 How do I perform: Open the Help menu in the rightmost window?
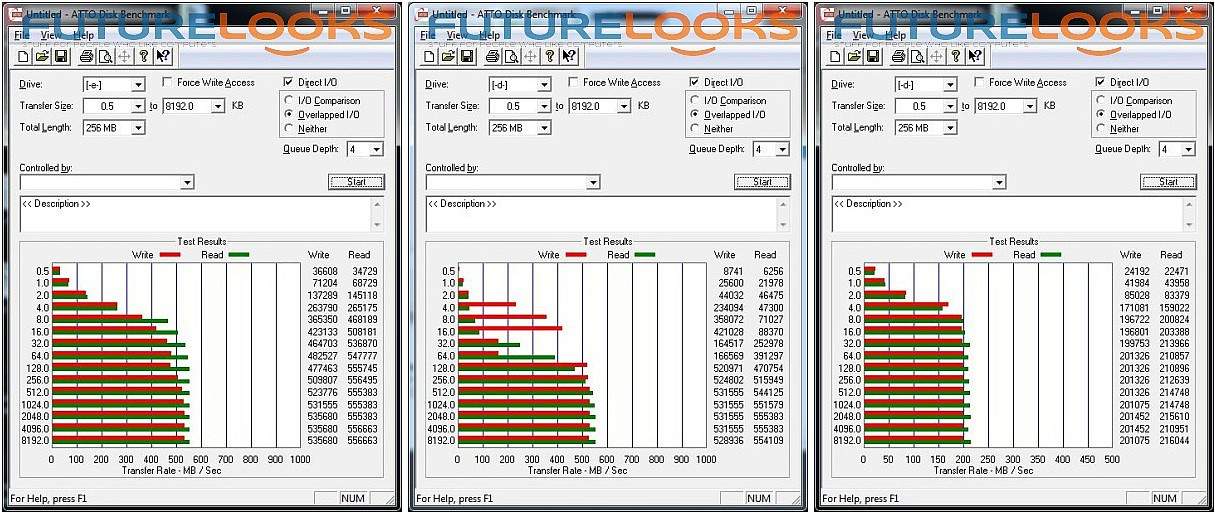coord(896,35)
